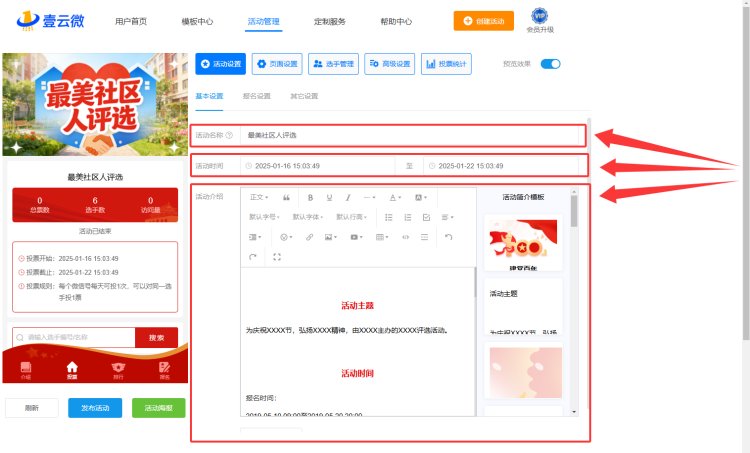Open 默认行高 line height dropdown
750x453 pixels.
pyautogui.click(x=351, y=217)
